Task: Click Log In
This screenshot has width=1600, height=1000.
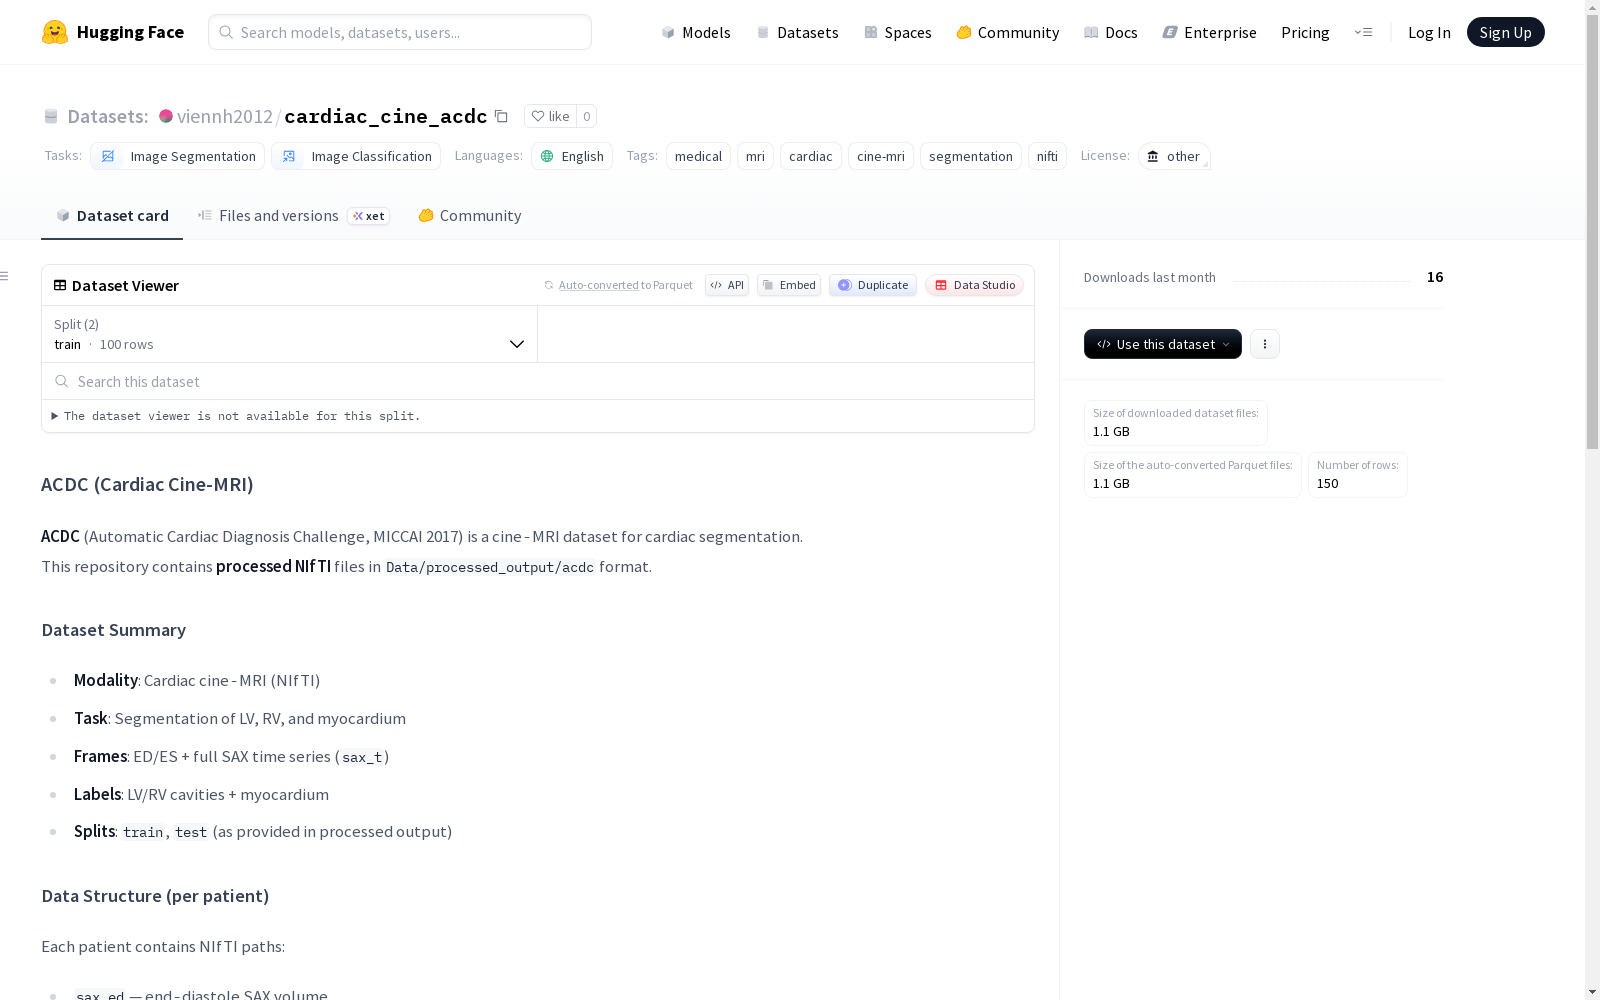Action: click(x=1429, y=32)
